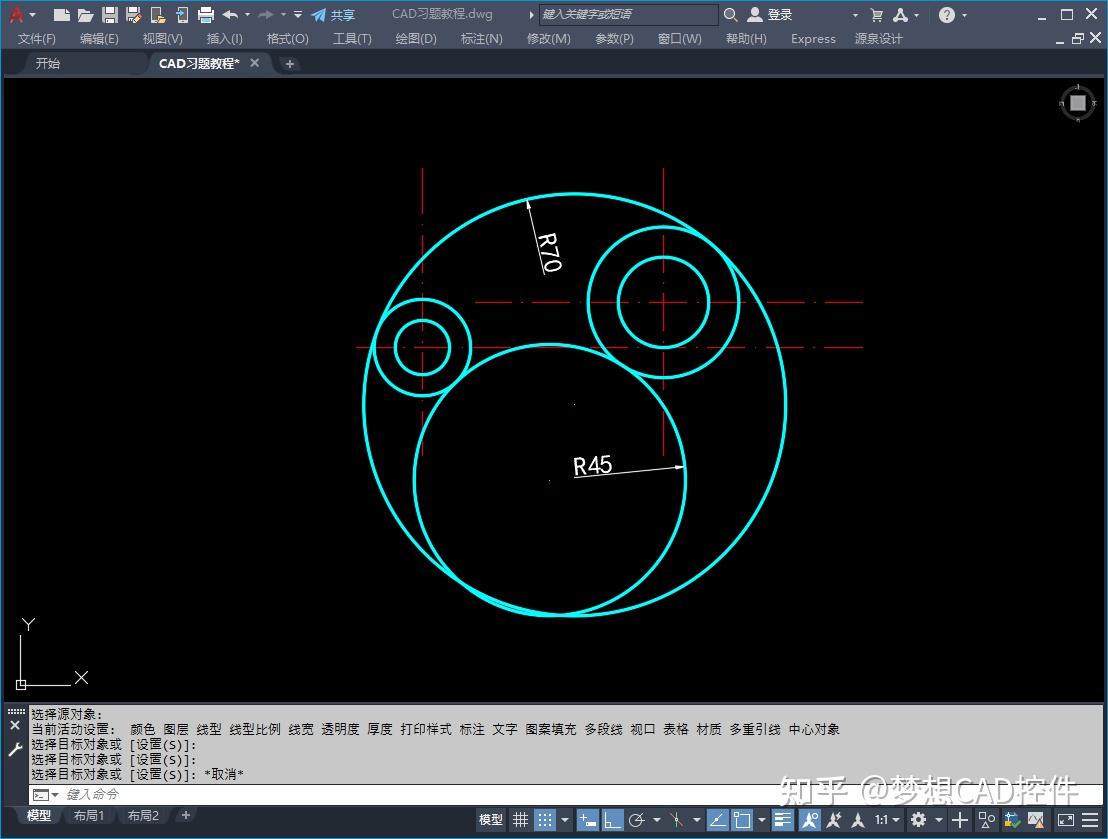
Task: Click the Open file folder icon
Action: [86, 15]
